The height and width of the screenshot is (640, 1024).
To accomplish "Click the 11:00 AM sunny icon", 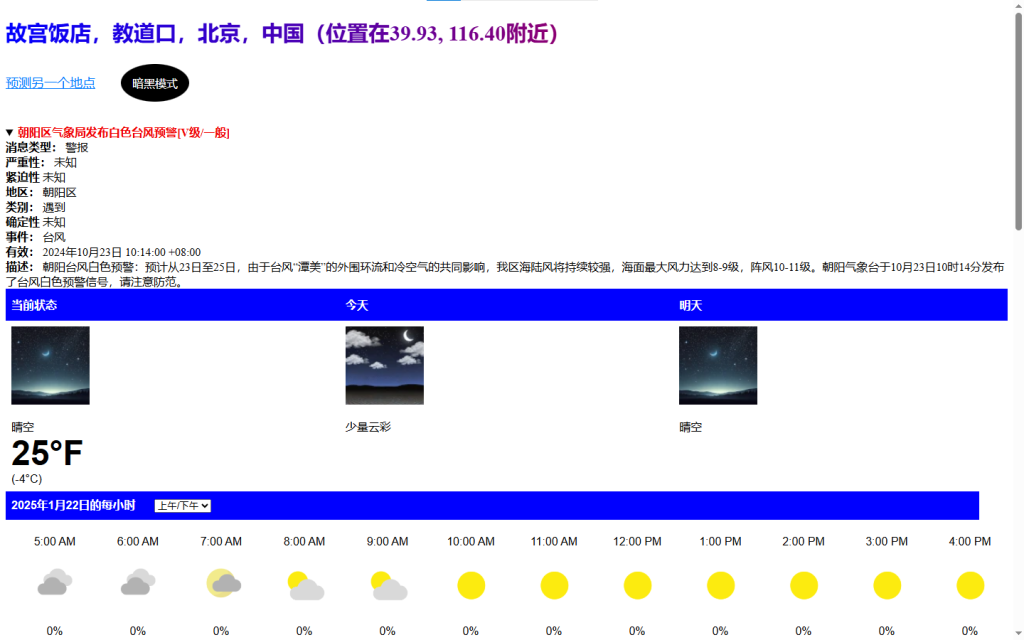I will click(x=554, y=585).
